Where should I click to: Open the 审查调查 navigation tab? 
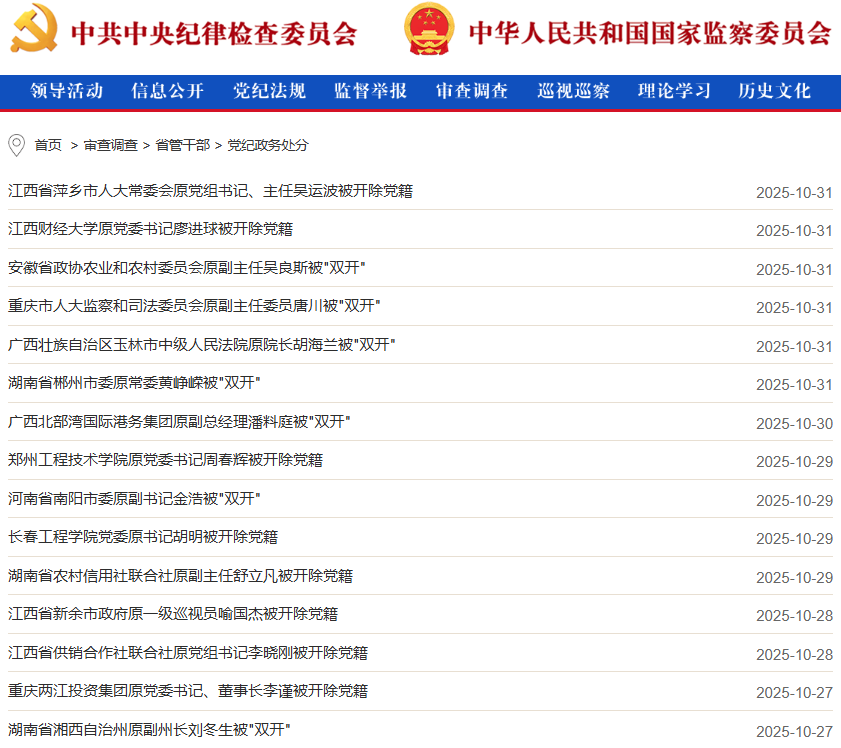point(472,91)
